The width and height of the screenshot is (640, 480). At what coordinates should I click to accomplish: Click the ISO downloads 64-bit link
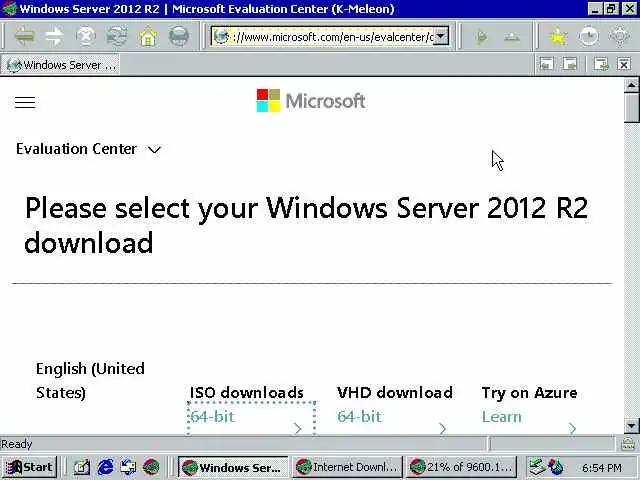212,417
